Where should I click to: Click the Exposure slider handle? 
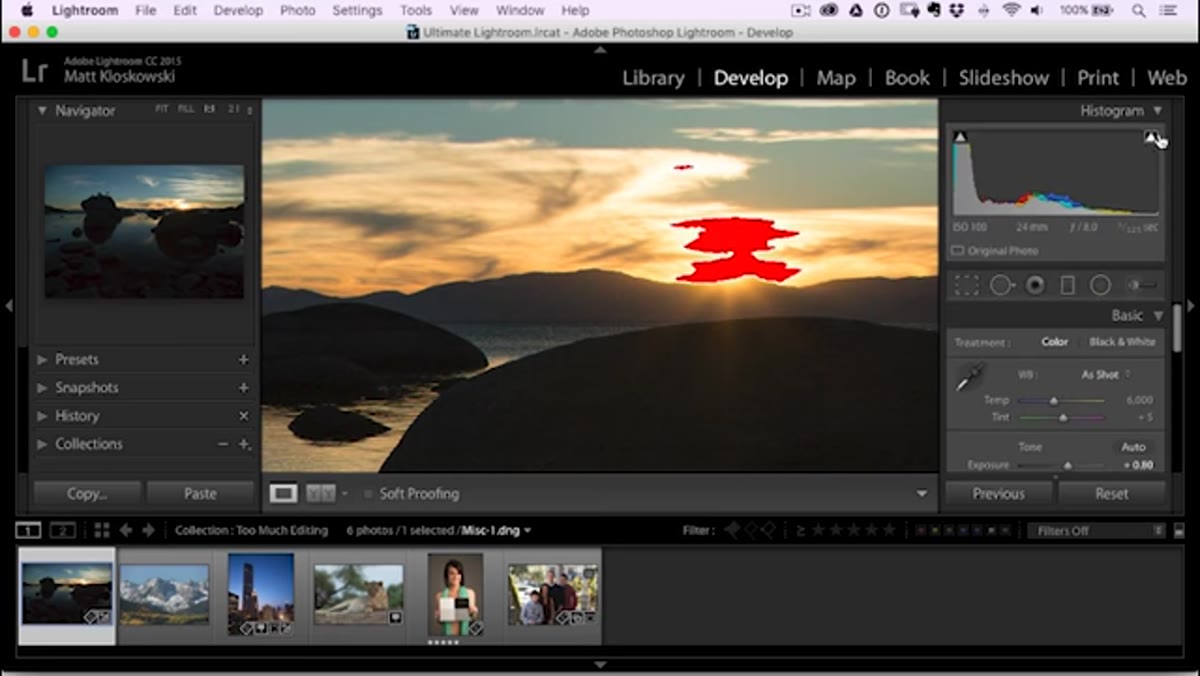(x=1068, y=465)
